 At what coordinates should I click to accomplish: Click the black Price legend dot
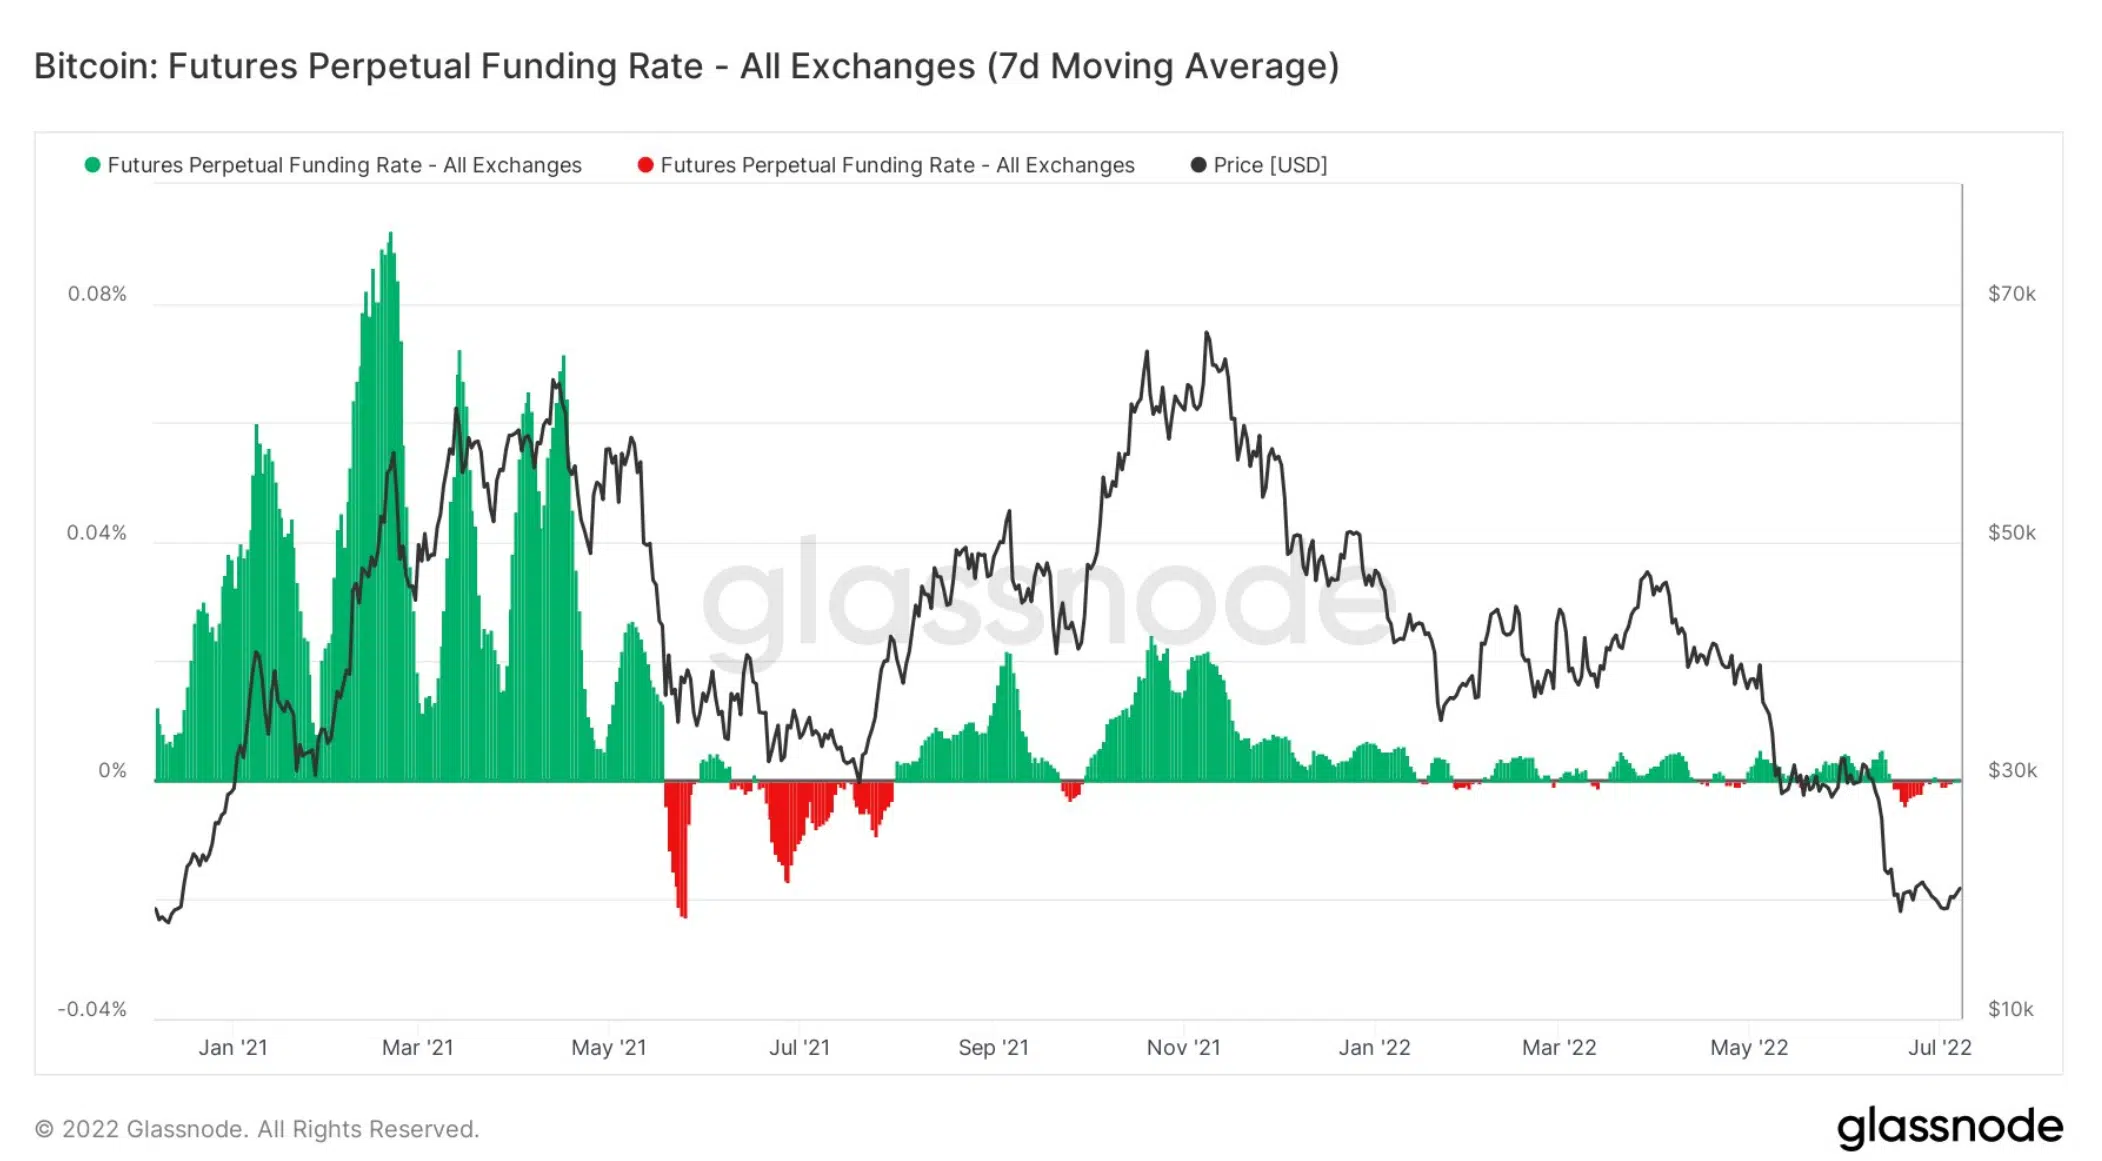tap(1198, 165)
